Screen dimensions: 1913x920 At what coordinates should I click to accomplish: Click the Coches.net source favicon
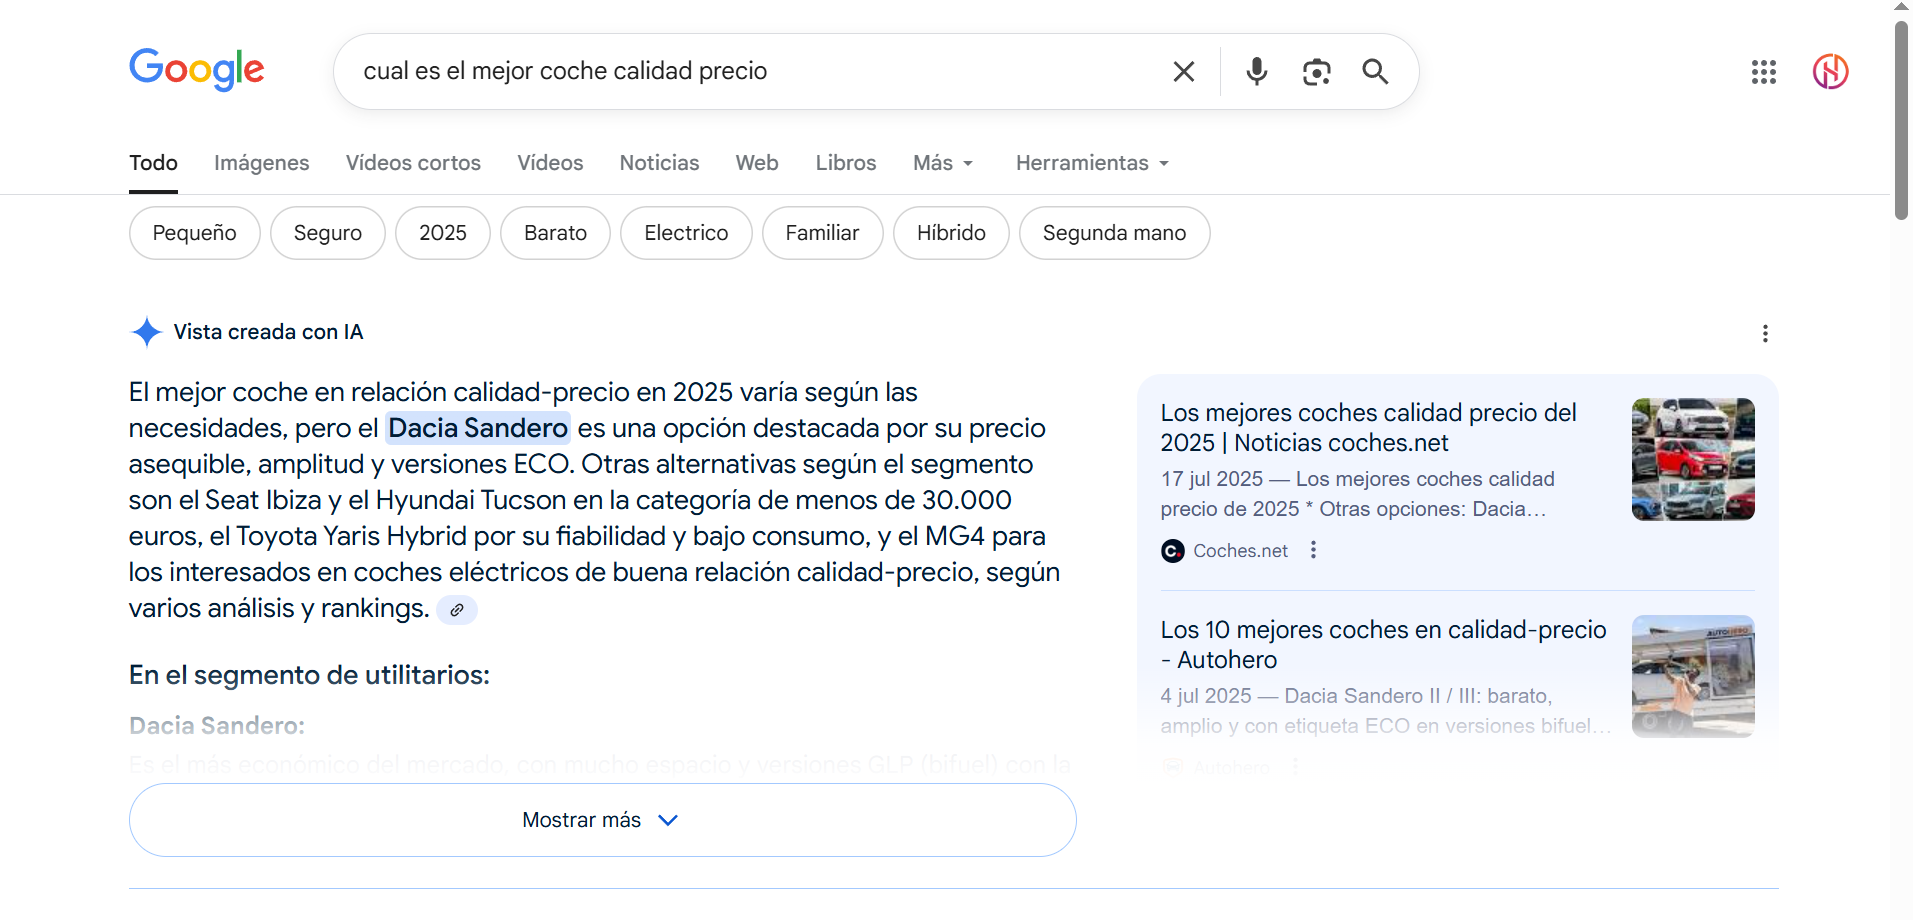coord(1172,550)
